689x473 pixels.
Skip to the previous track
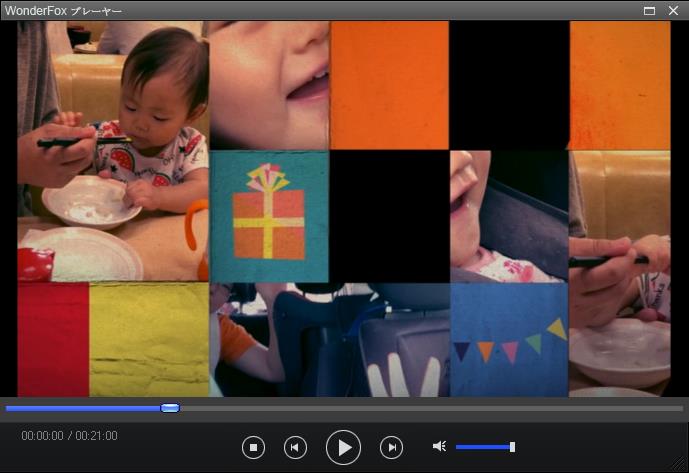click(x=295, y=448)
